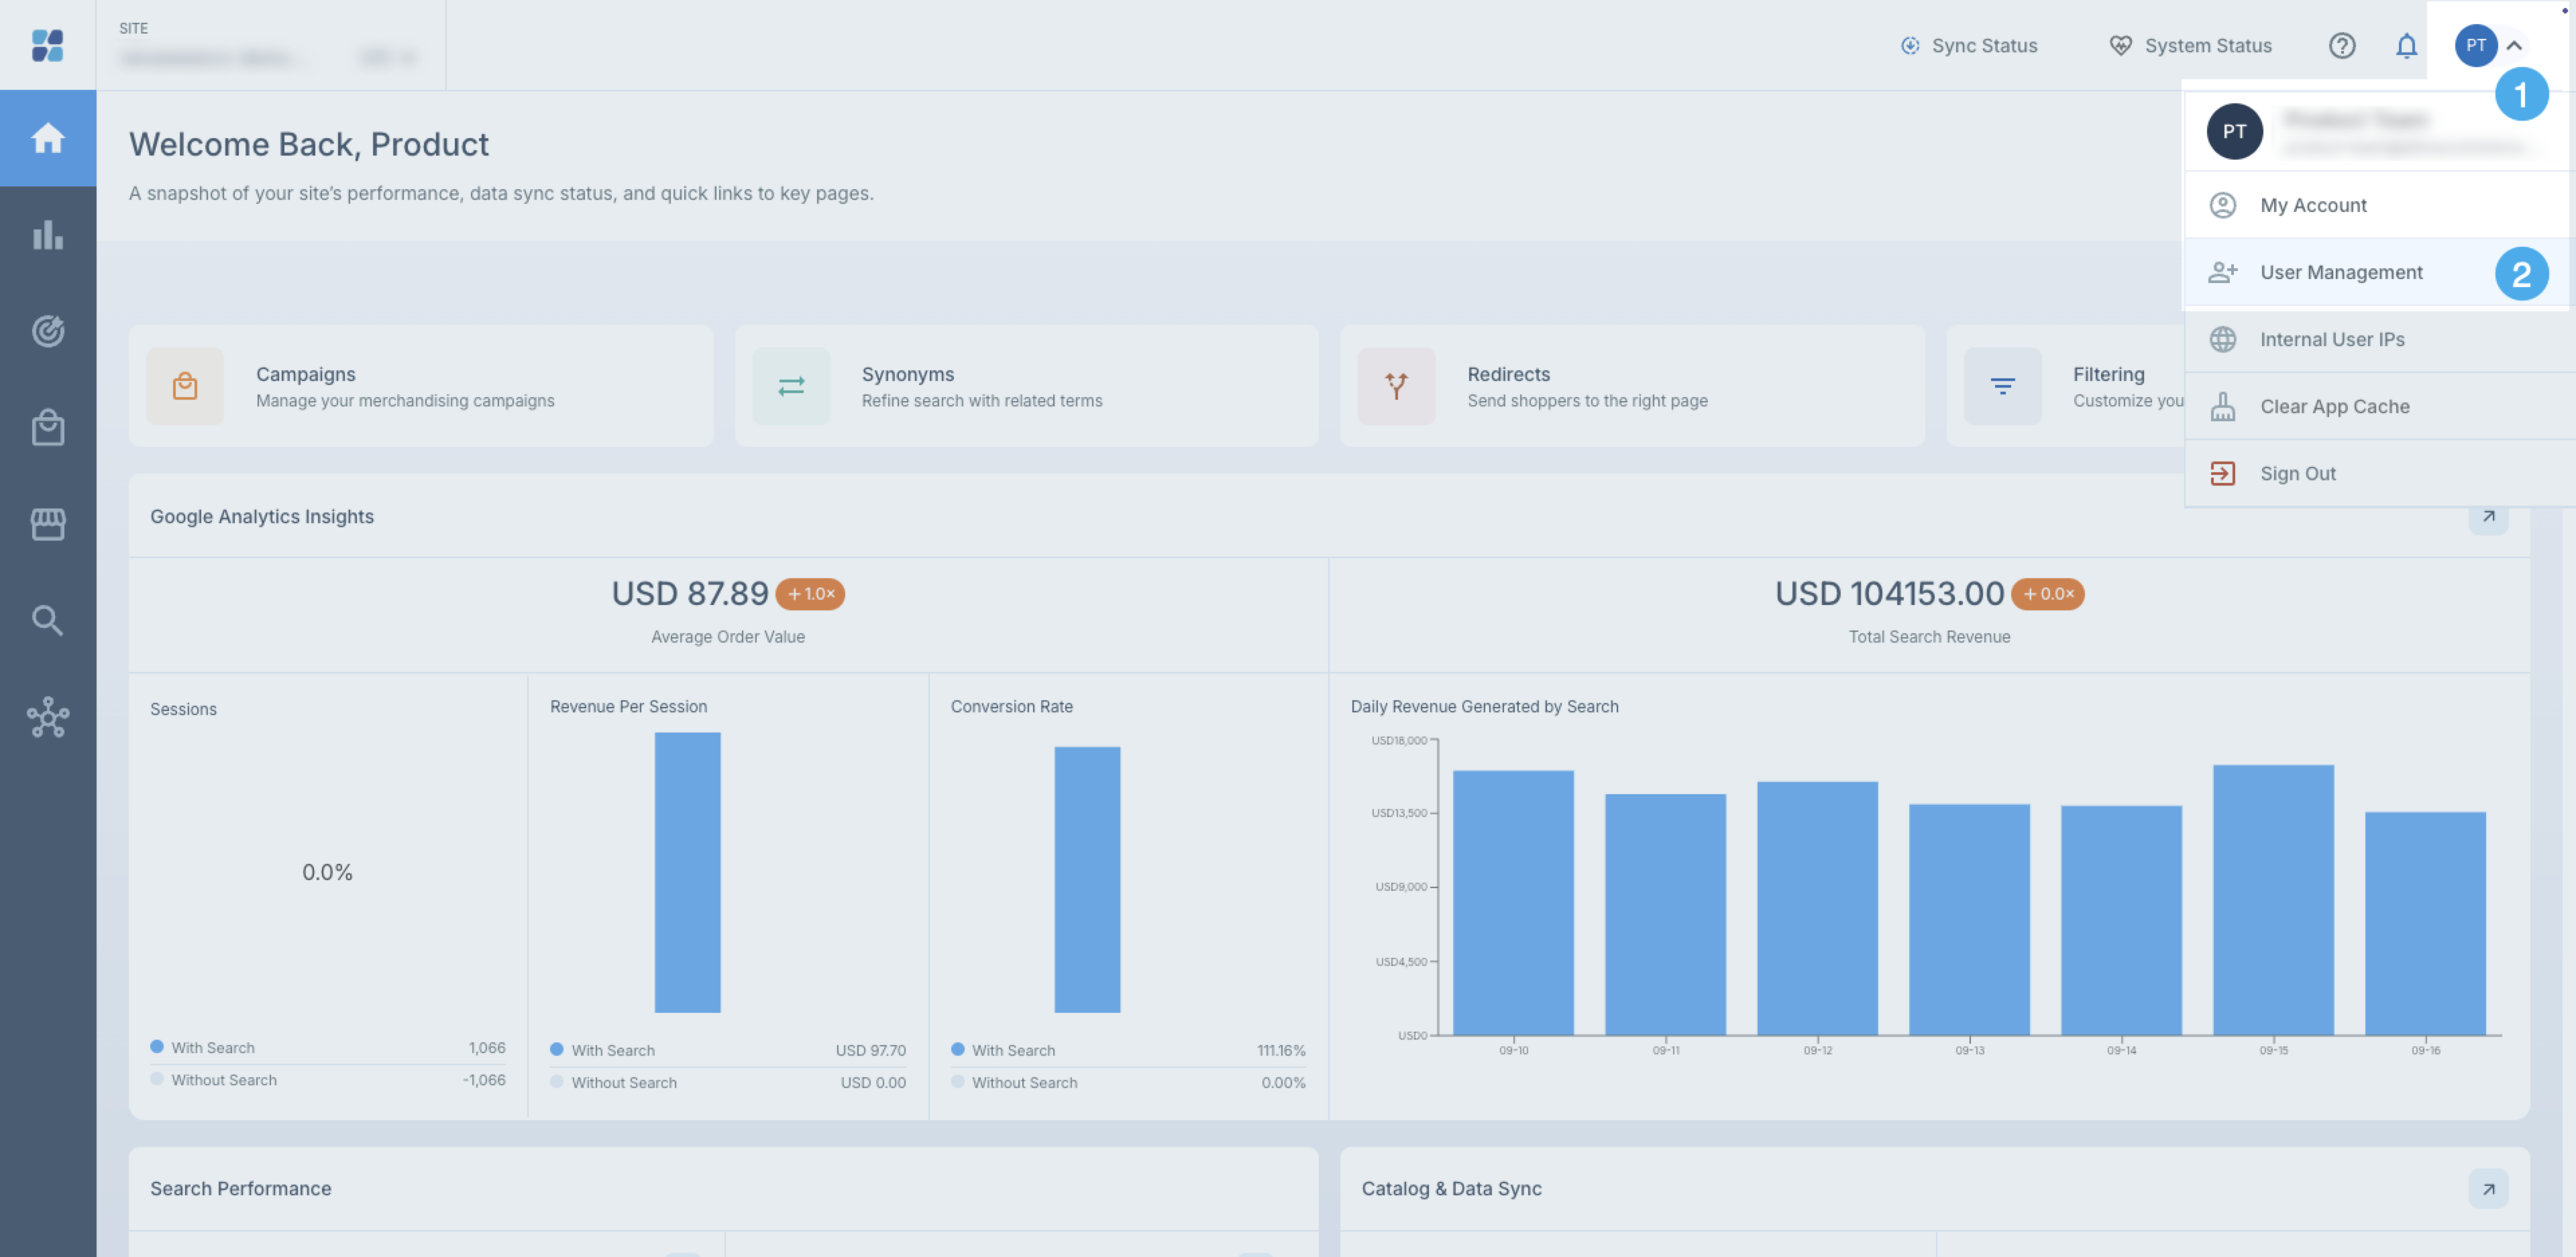
Task: Open the site selector dropdown
Action: click(x=270, y=46)
